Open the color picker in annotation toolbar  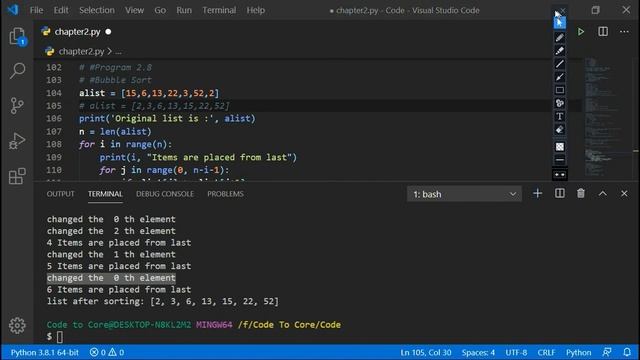click(560, 147)
